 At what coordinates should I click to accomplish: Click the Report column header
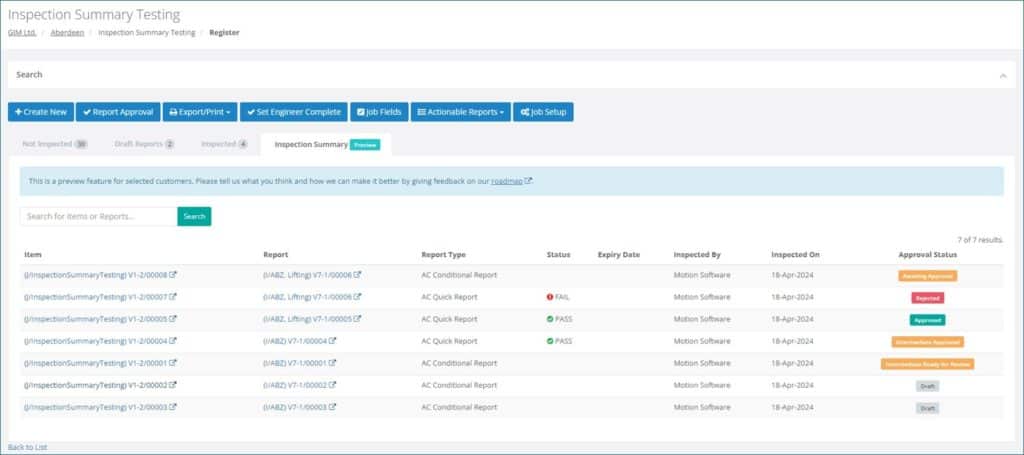(x=276, y=255)
